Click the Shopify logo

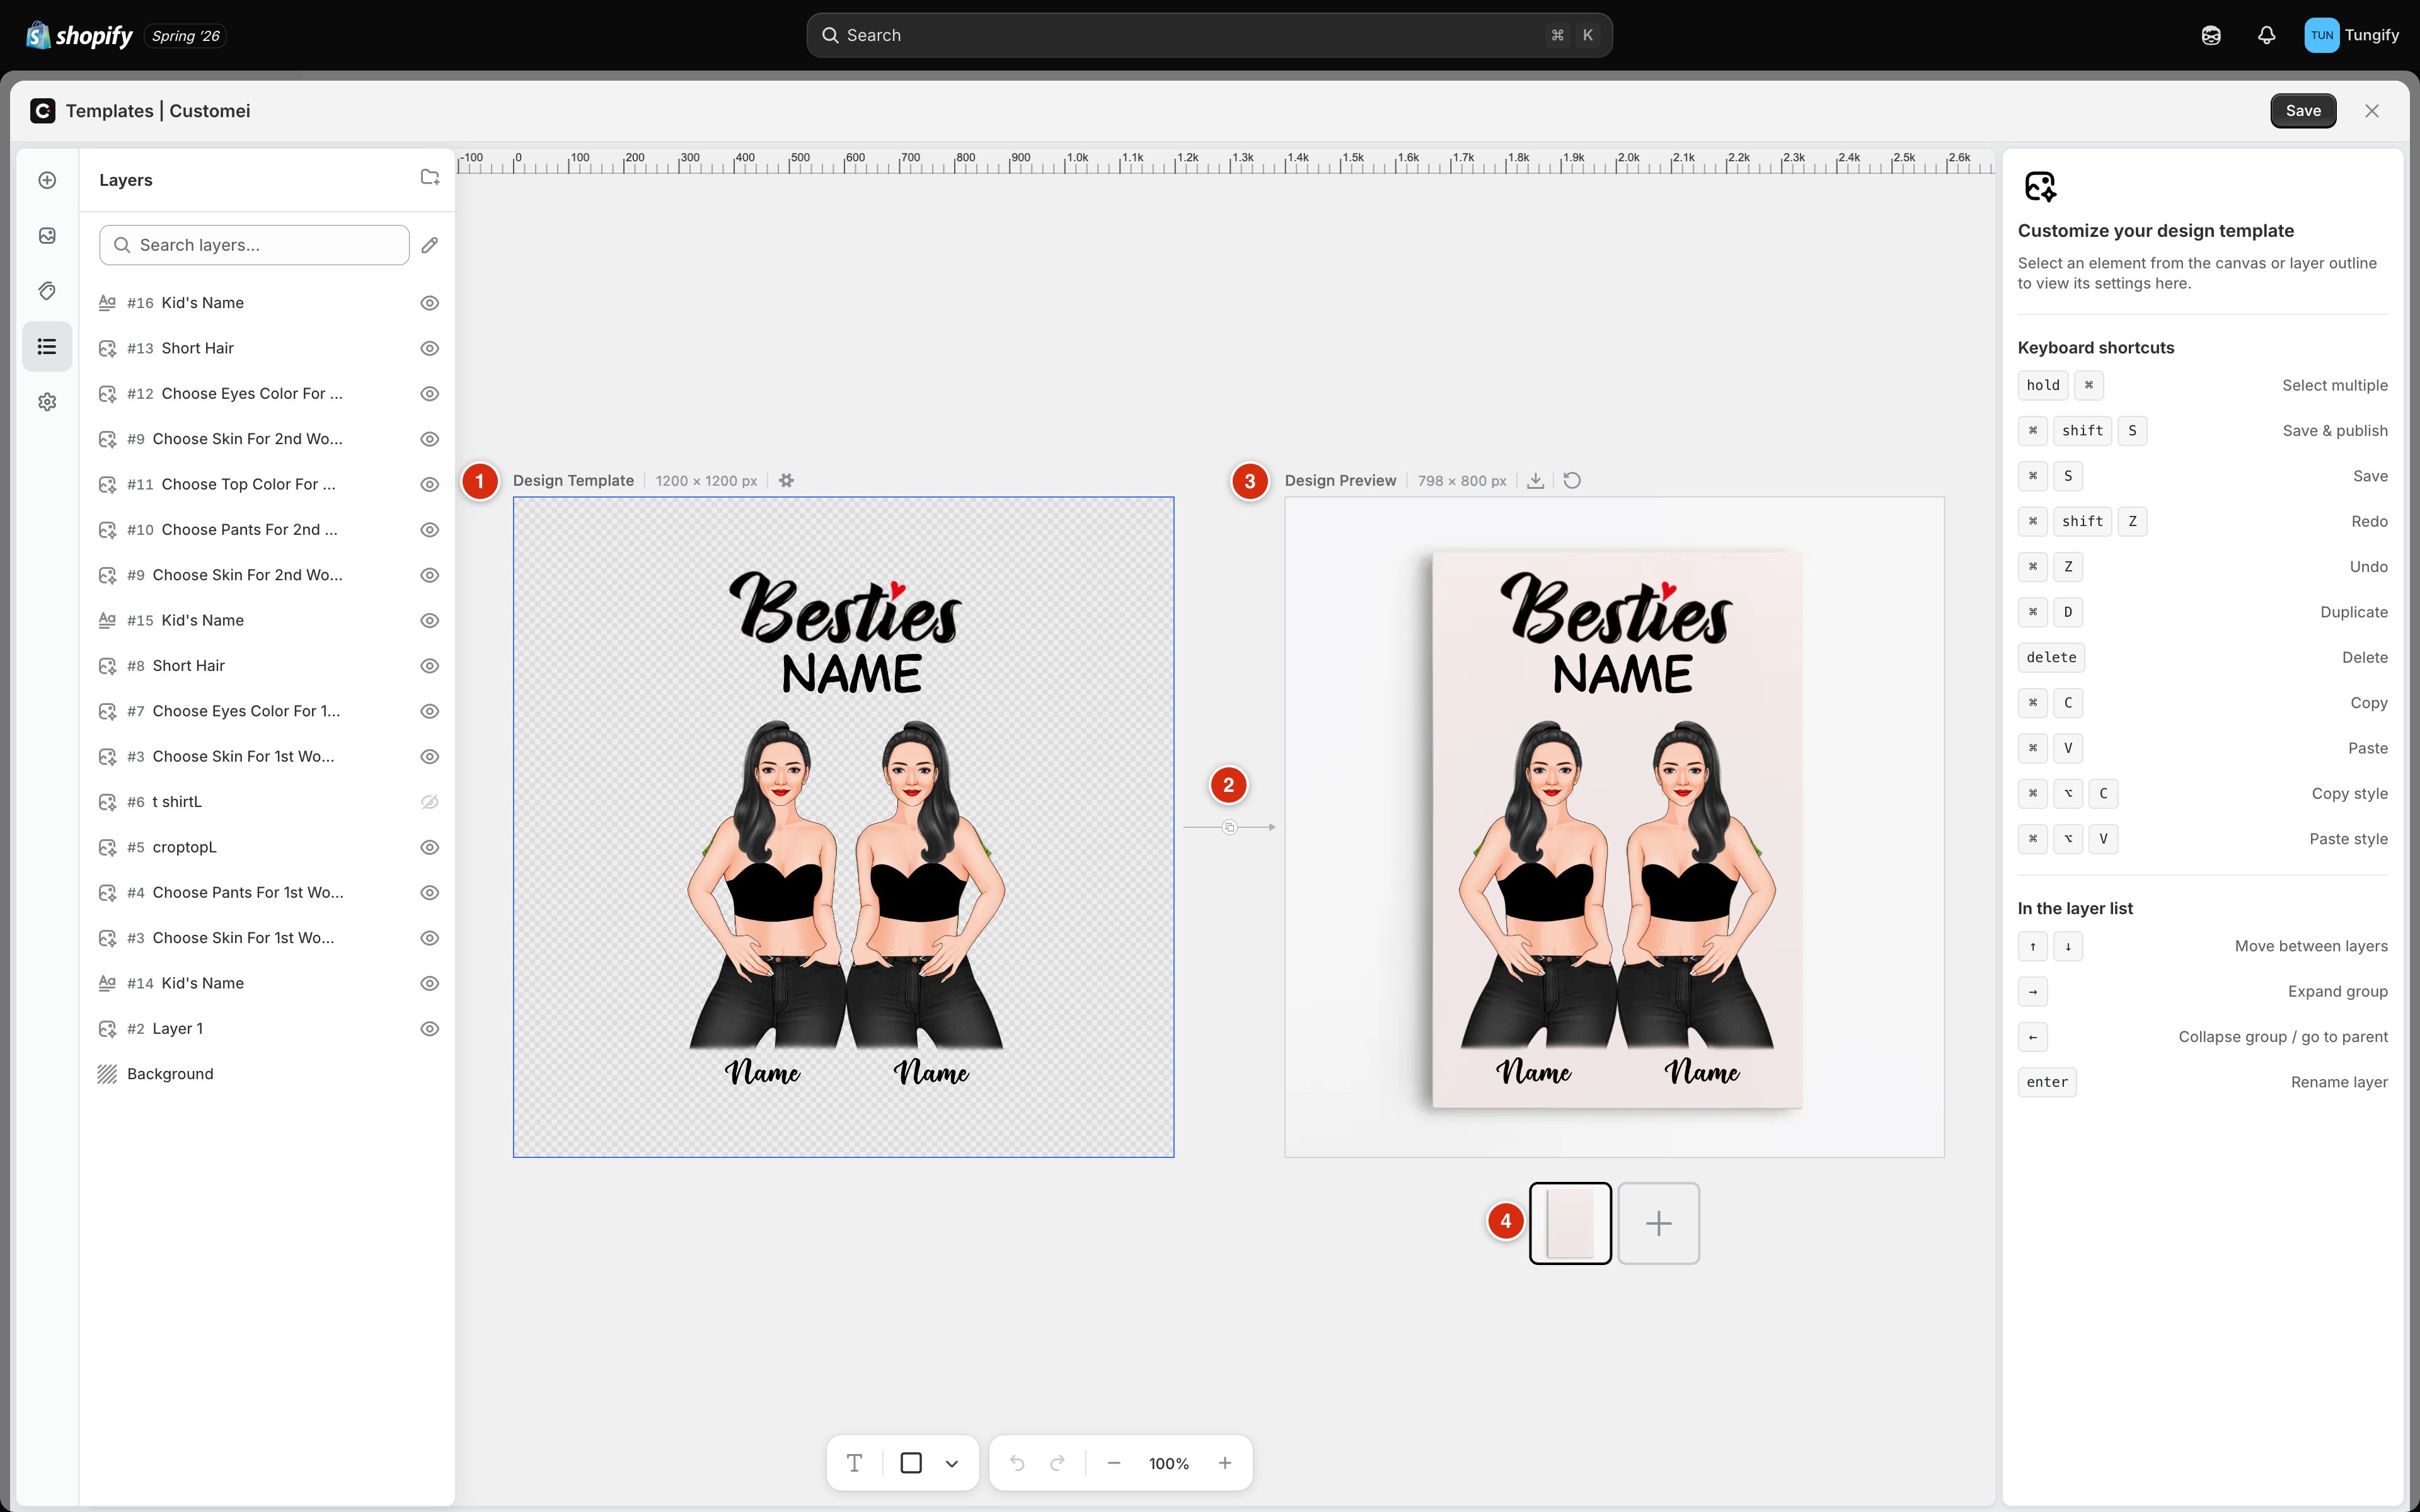(79, 35)
